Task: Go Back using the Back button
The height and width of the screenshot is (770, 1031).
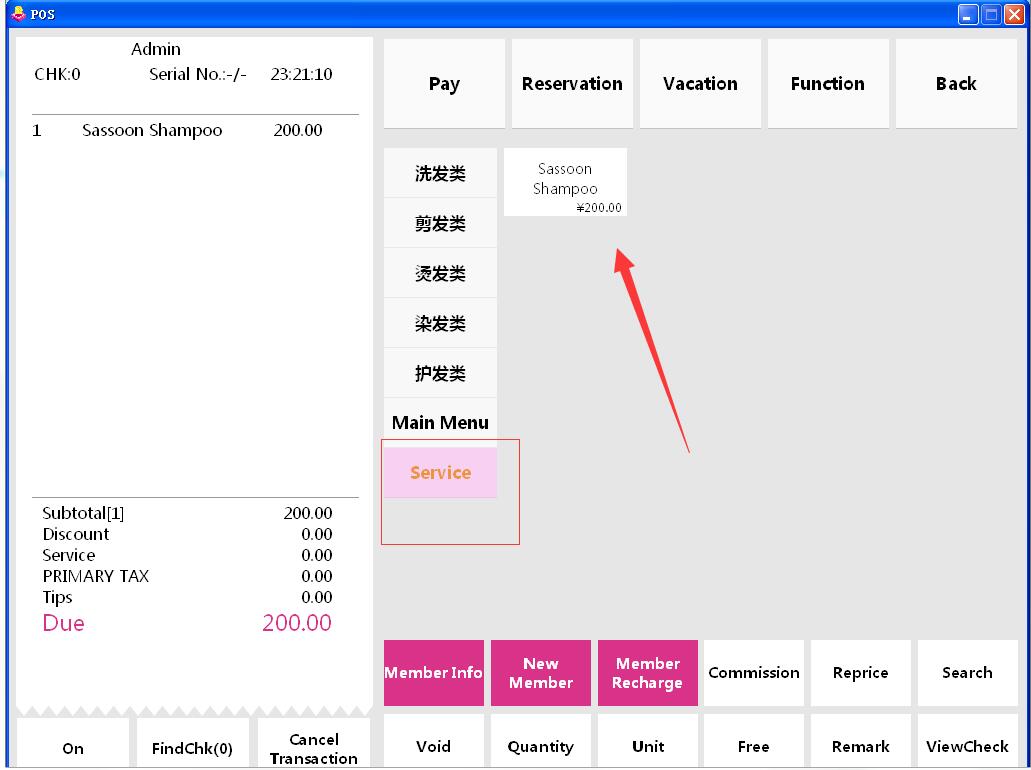Action: pyautogui.click(x=956, y=84)
